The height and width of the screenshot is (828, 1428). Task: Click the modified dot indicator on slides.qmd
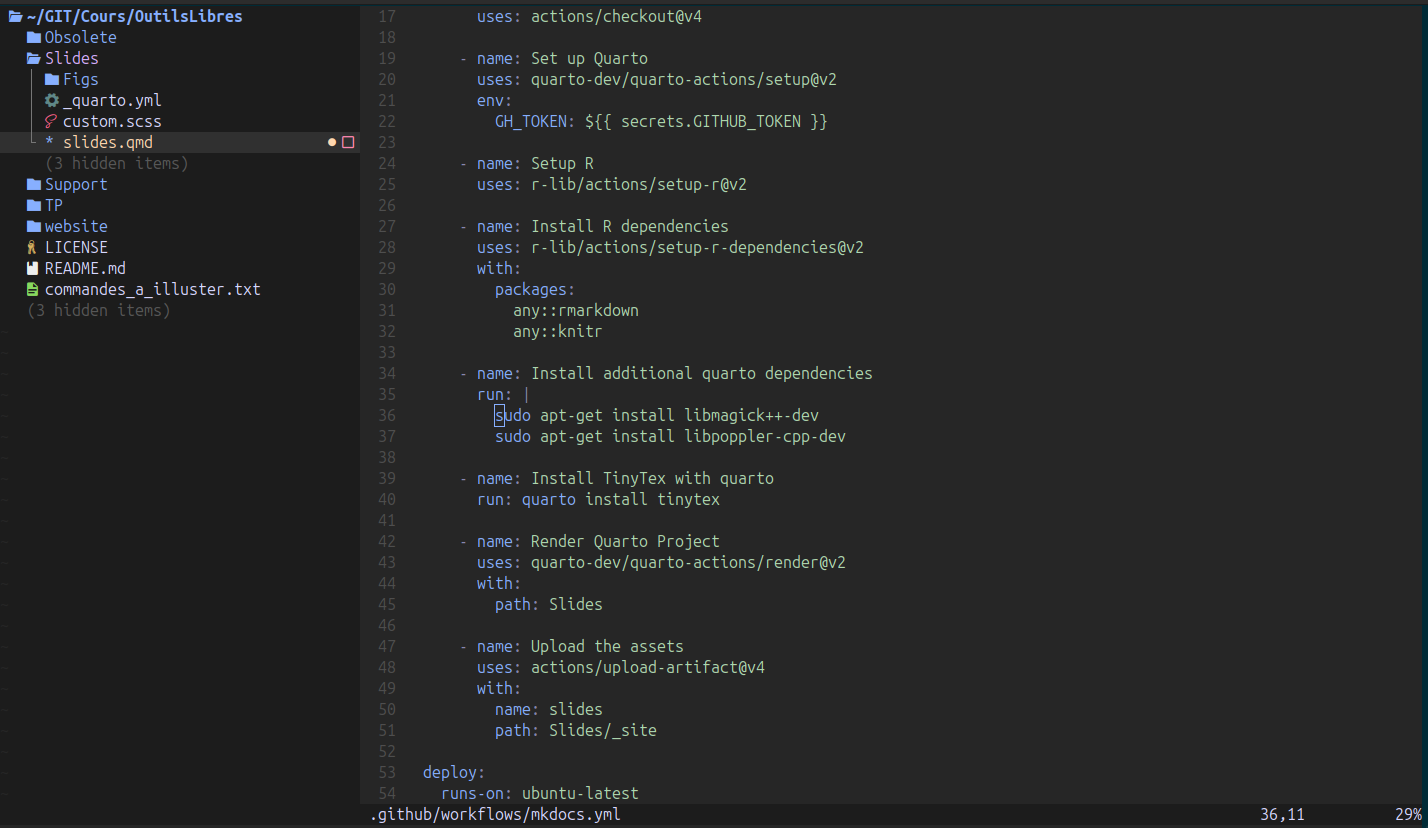pos(332,143)
